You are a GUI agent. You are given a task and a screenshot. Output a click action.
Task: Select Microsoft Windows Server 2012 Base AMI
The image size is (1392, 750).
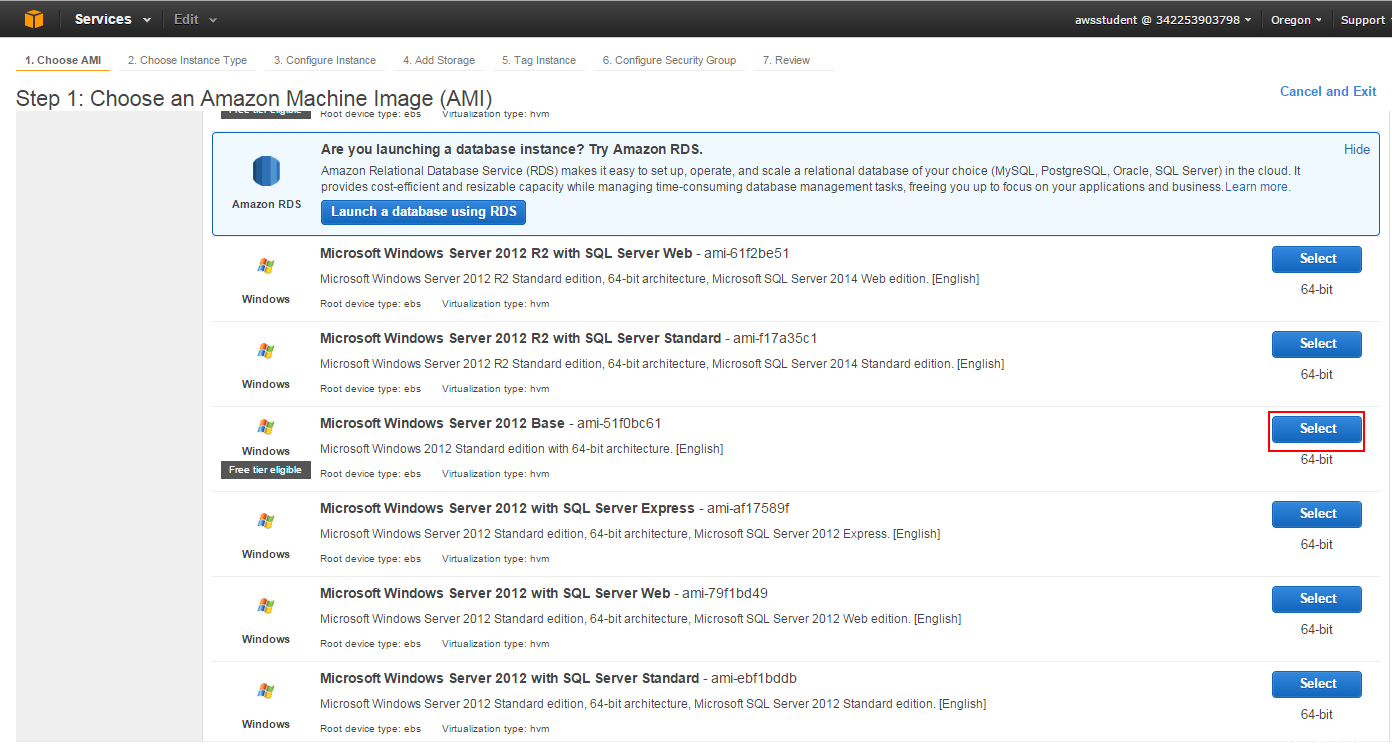point(1317,429)
